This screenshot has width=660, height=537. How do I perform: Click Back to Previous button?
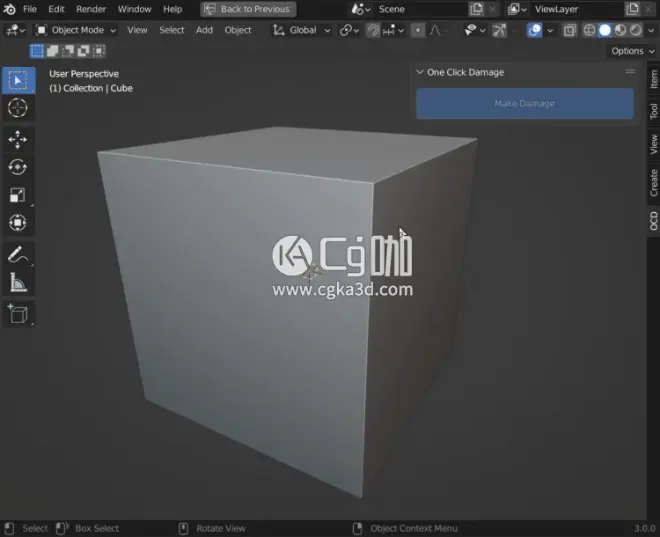[x=248, y=9]
